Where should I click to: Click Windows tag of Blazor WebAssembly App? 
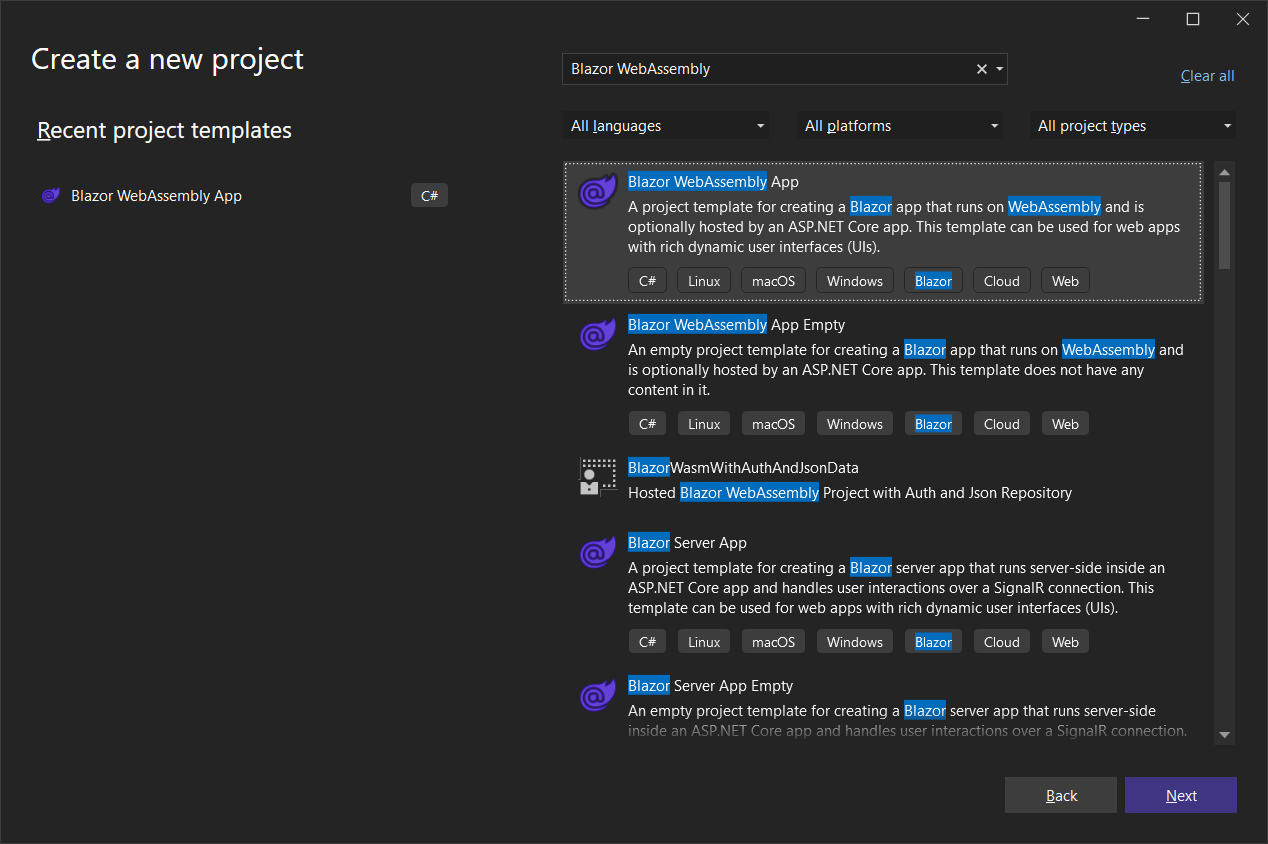[x=855, y=281]
